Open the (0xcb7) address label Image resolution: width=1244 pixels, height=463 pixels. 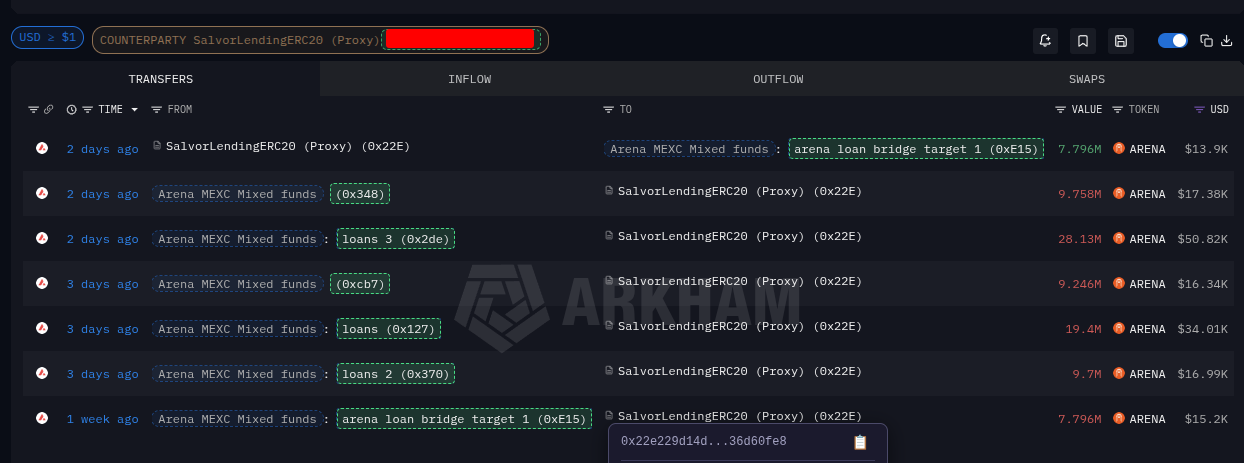coord(360,284)
